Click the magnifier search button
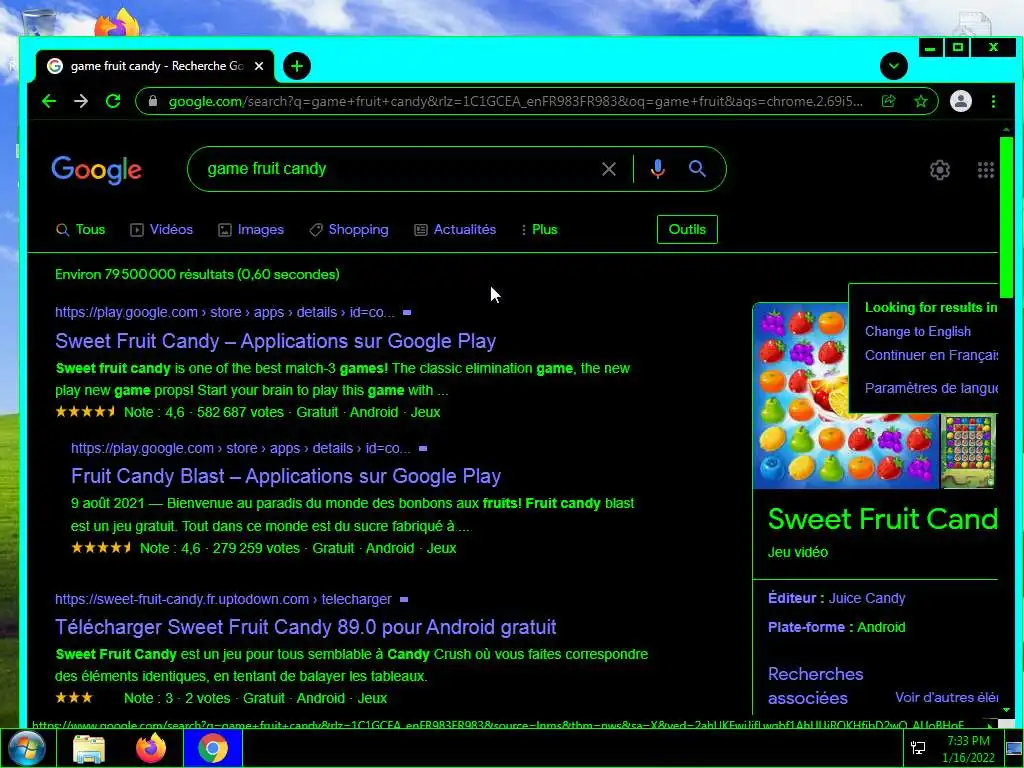The image size is (1024, 768). click(x=697, y=169)
